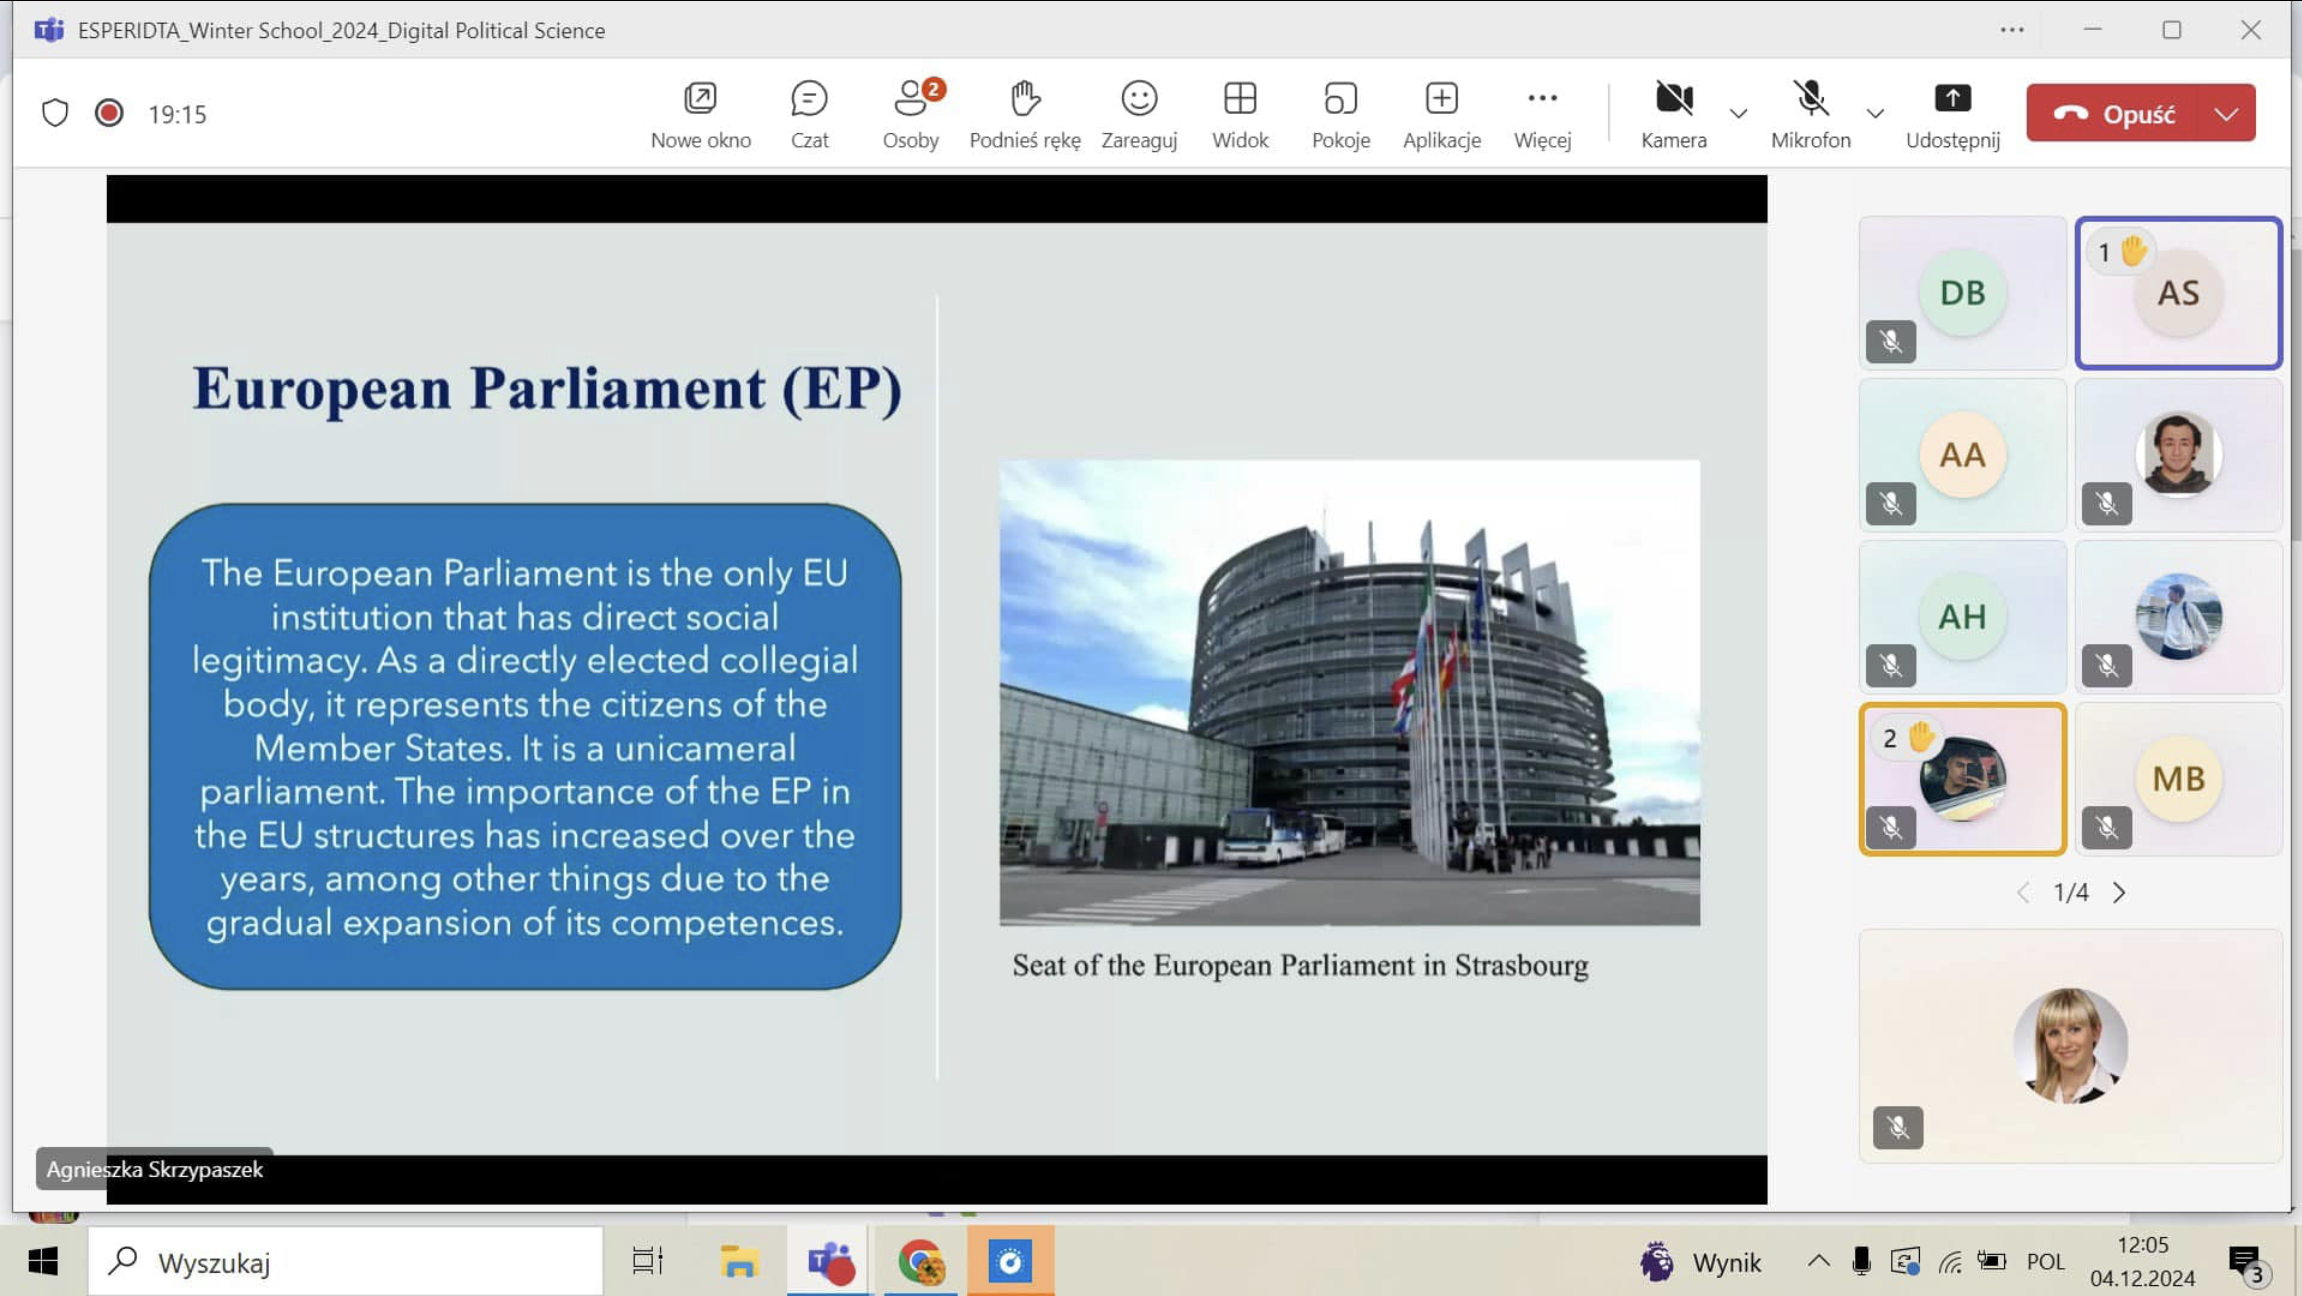Image resolution: width=2302 pixels, height=1296 pixels.
Task: Click tray battery icon
Action: 1992,1262
